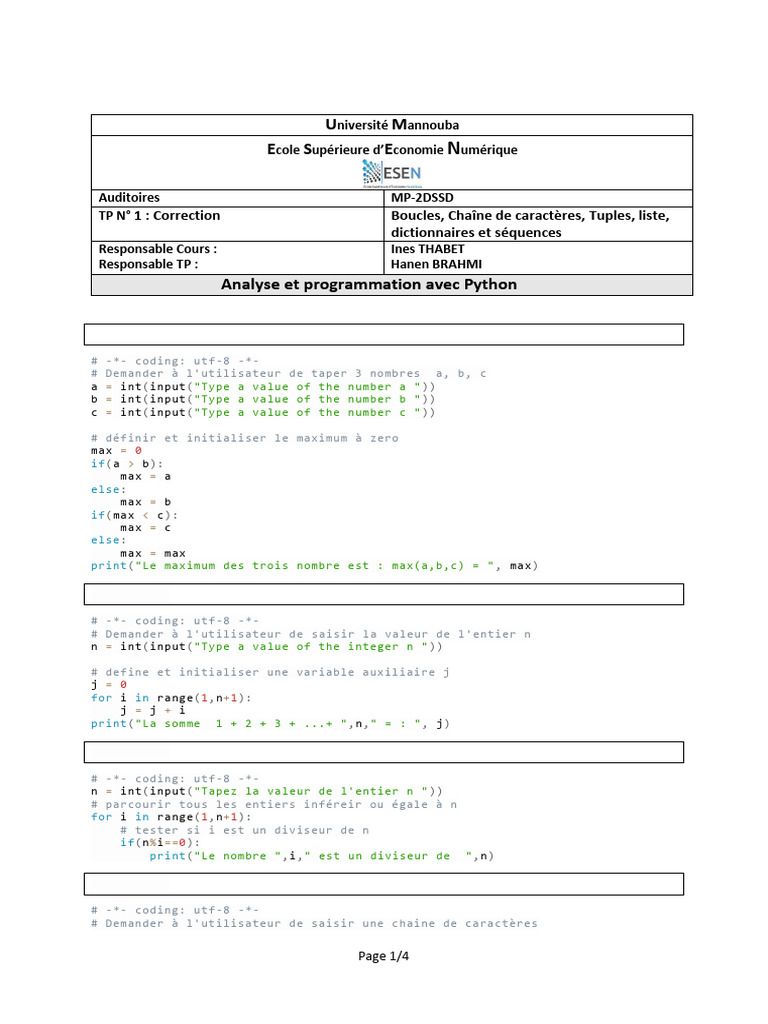Image resolution: width=768 pixels, height=1024 pixels.
Task: Click the 'Université Mannouba' heading
Action: [x=392, y=125]
